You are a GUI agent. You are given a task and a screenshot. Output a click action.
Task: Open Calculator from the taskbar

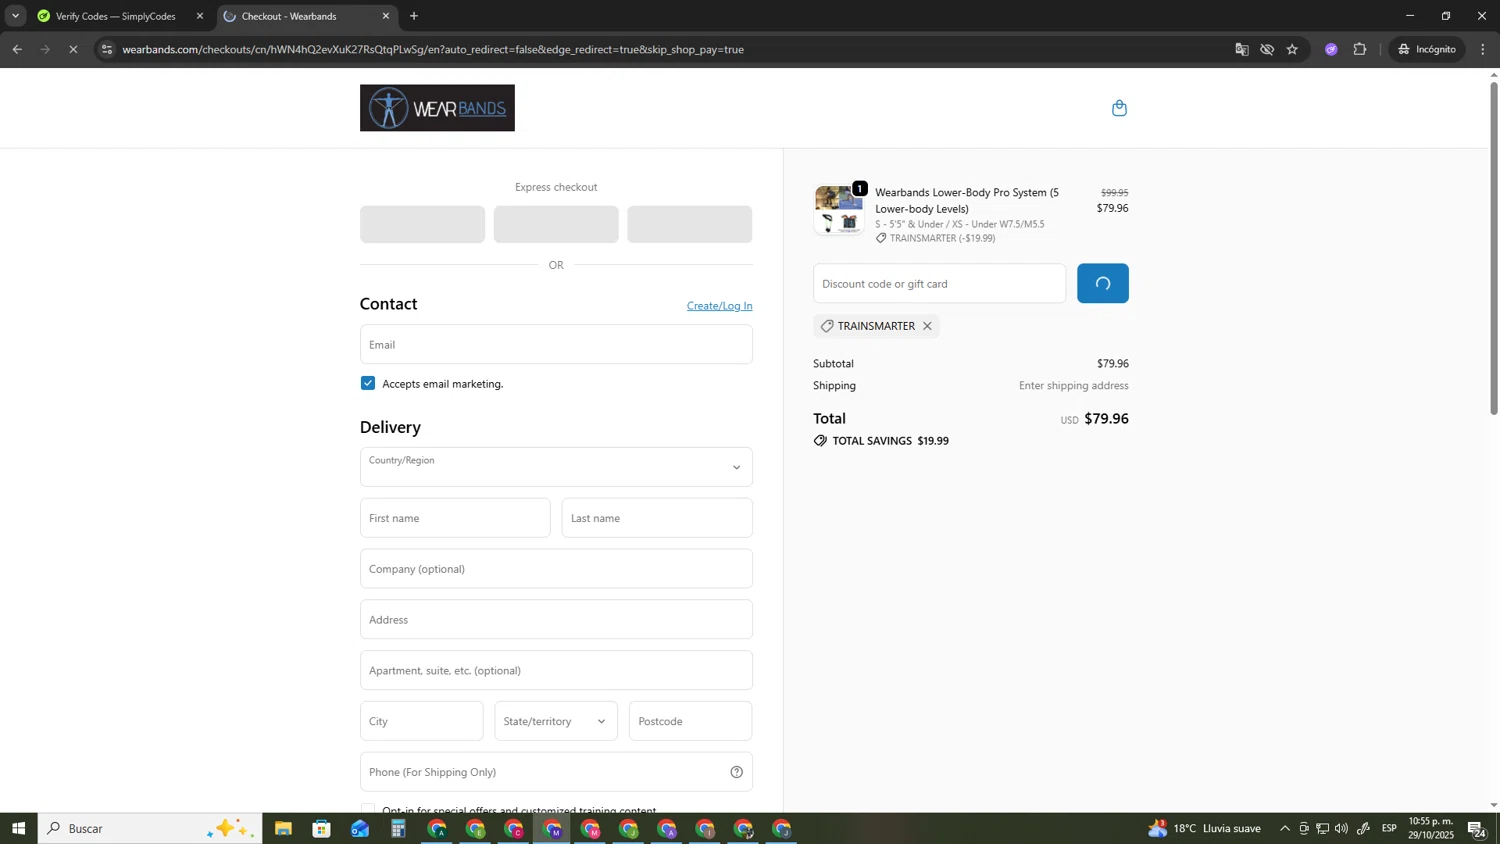tap(398, 828)
